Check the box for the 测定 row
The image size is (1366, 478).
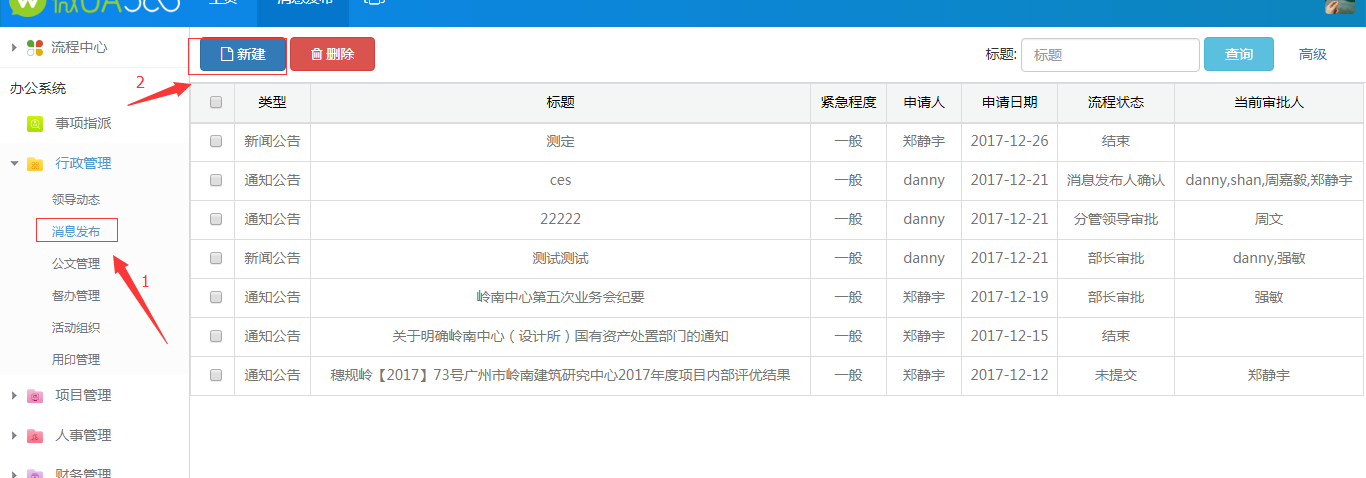click(216, 141)
